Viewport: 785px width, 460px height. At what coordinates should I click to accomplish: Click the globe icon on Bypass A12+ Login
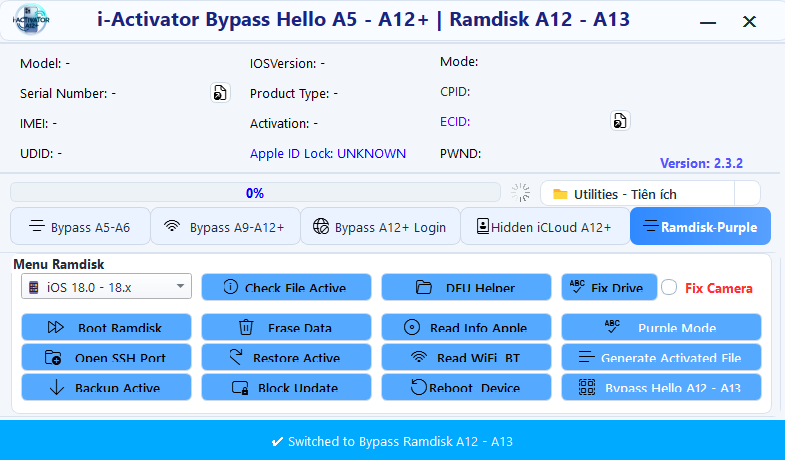coord(321,226)
